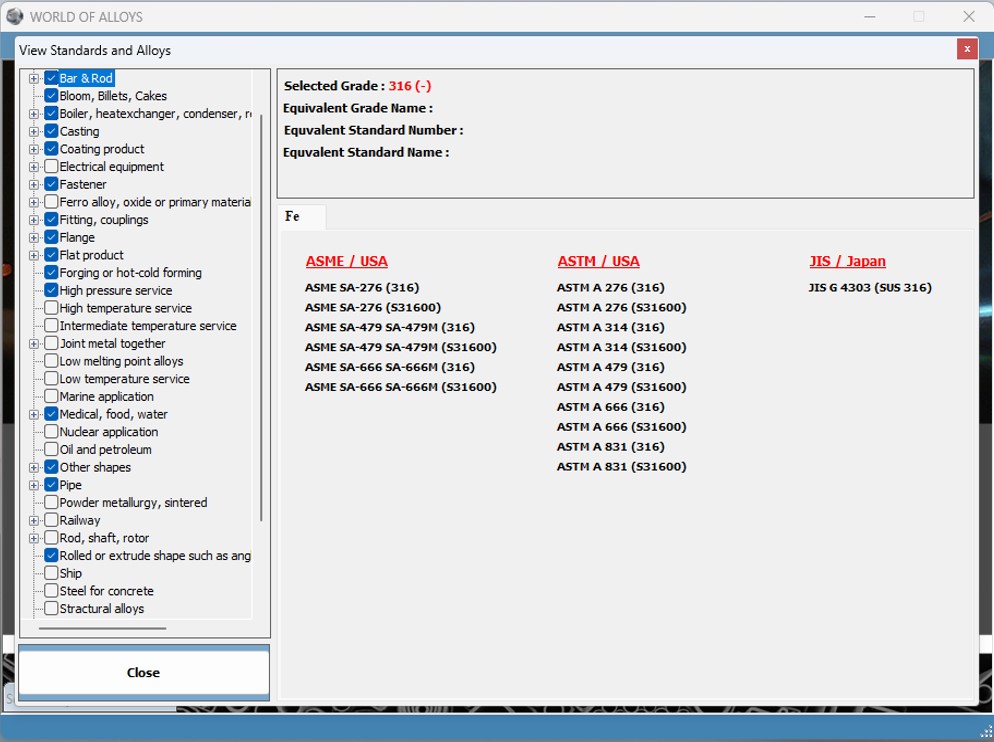Expand the Coating product node
Screen dimensions: 994x742
(x=34, y=149)
